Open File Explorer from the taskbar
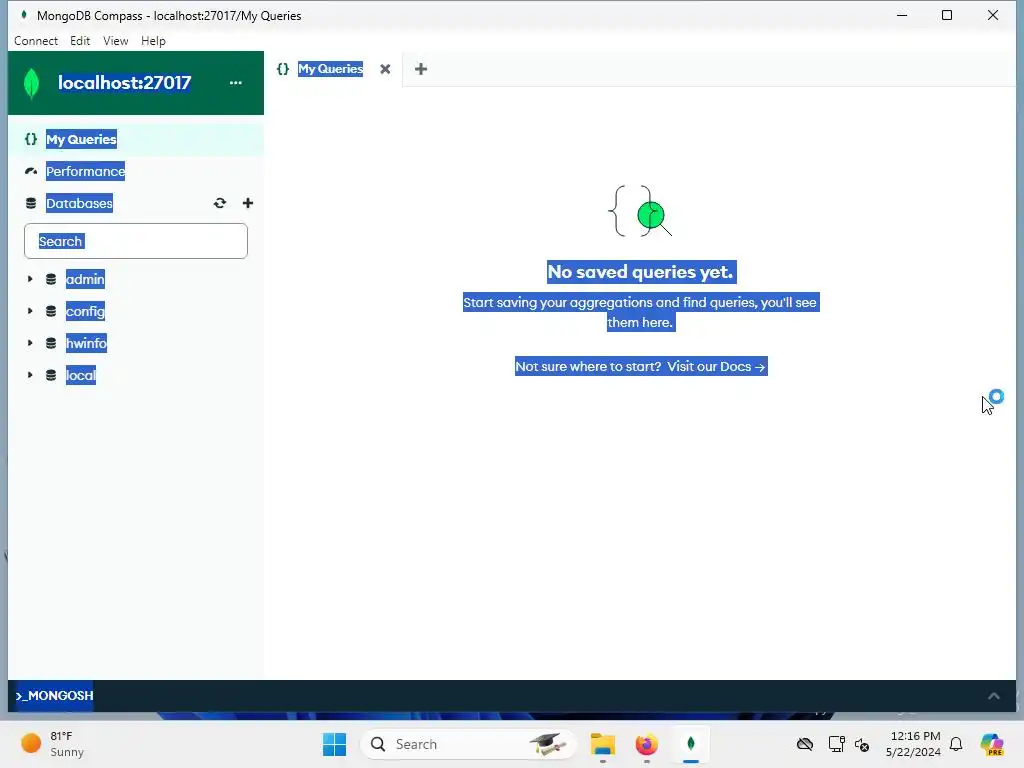The height and width of the screenshot is (768, 1024). [603, 744]
